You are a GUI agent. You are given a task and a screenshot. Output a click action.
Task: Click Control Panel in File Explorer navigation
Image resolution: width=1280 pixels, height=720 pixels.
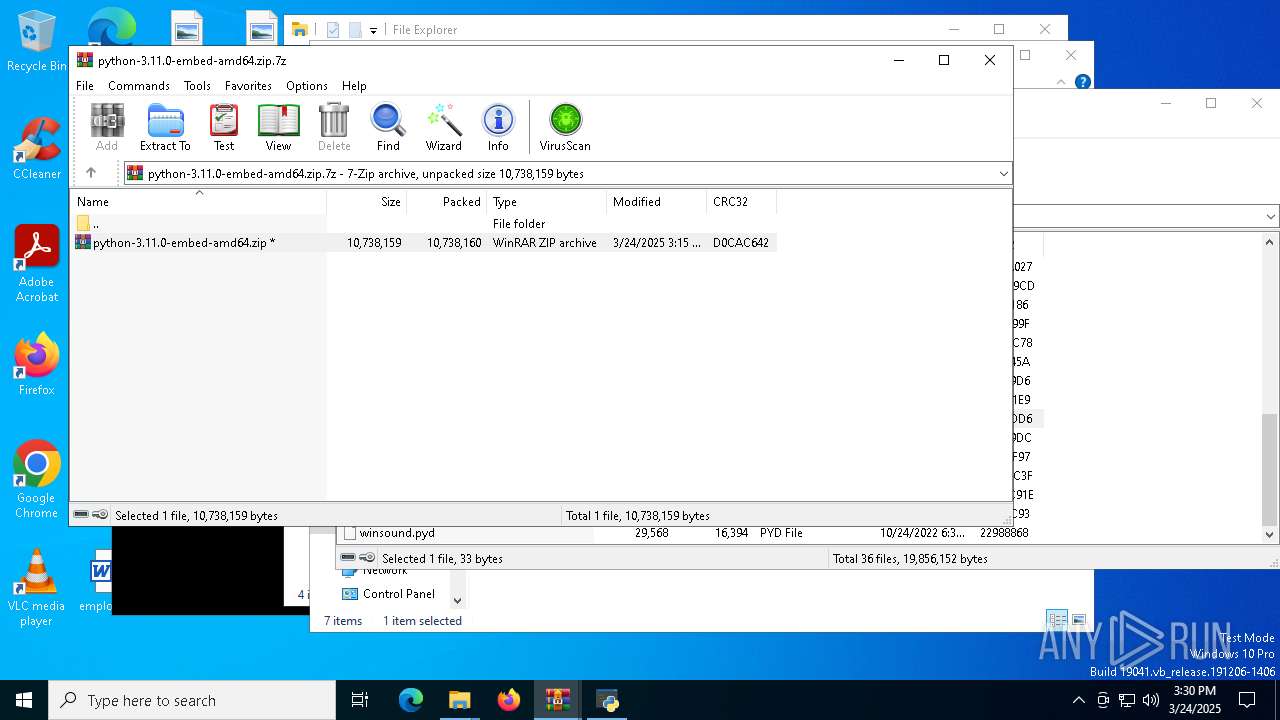click(398, 594)
